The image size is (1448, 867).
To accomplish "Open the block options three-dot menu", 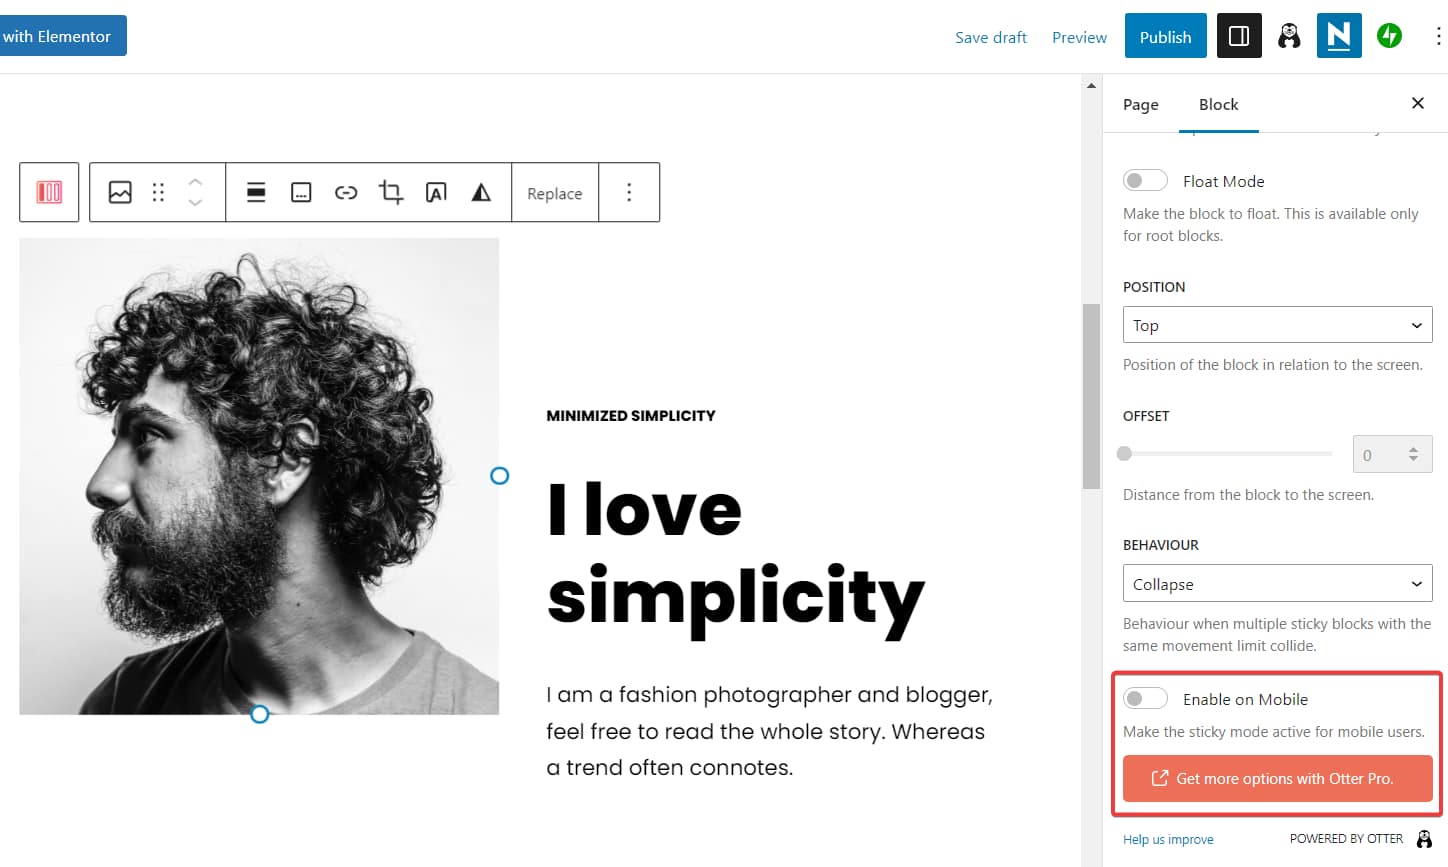I will tap(629, 192).
